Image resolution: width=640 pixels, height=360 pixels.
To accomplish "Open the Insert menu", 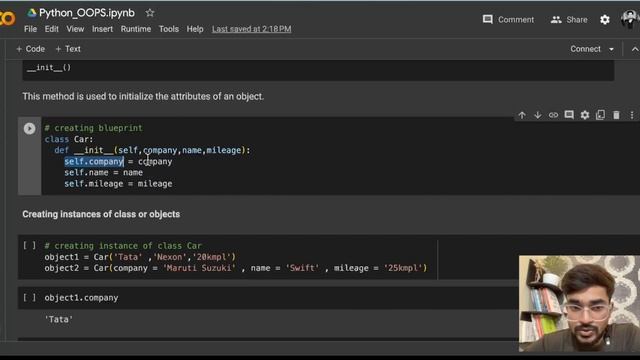I will tap(102, 29).
